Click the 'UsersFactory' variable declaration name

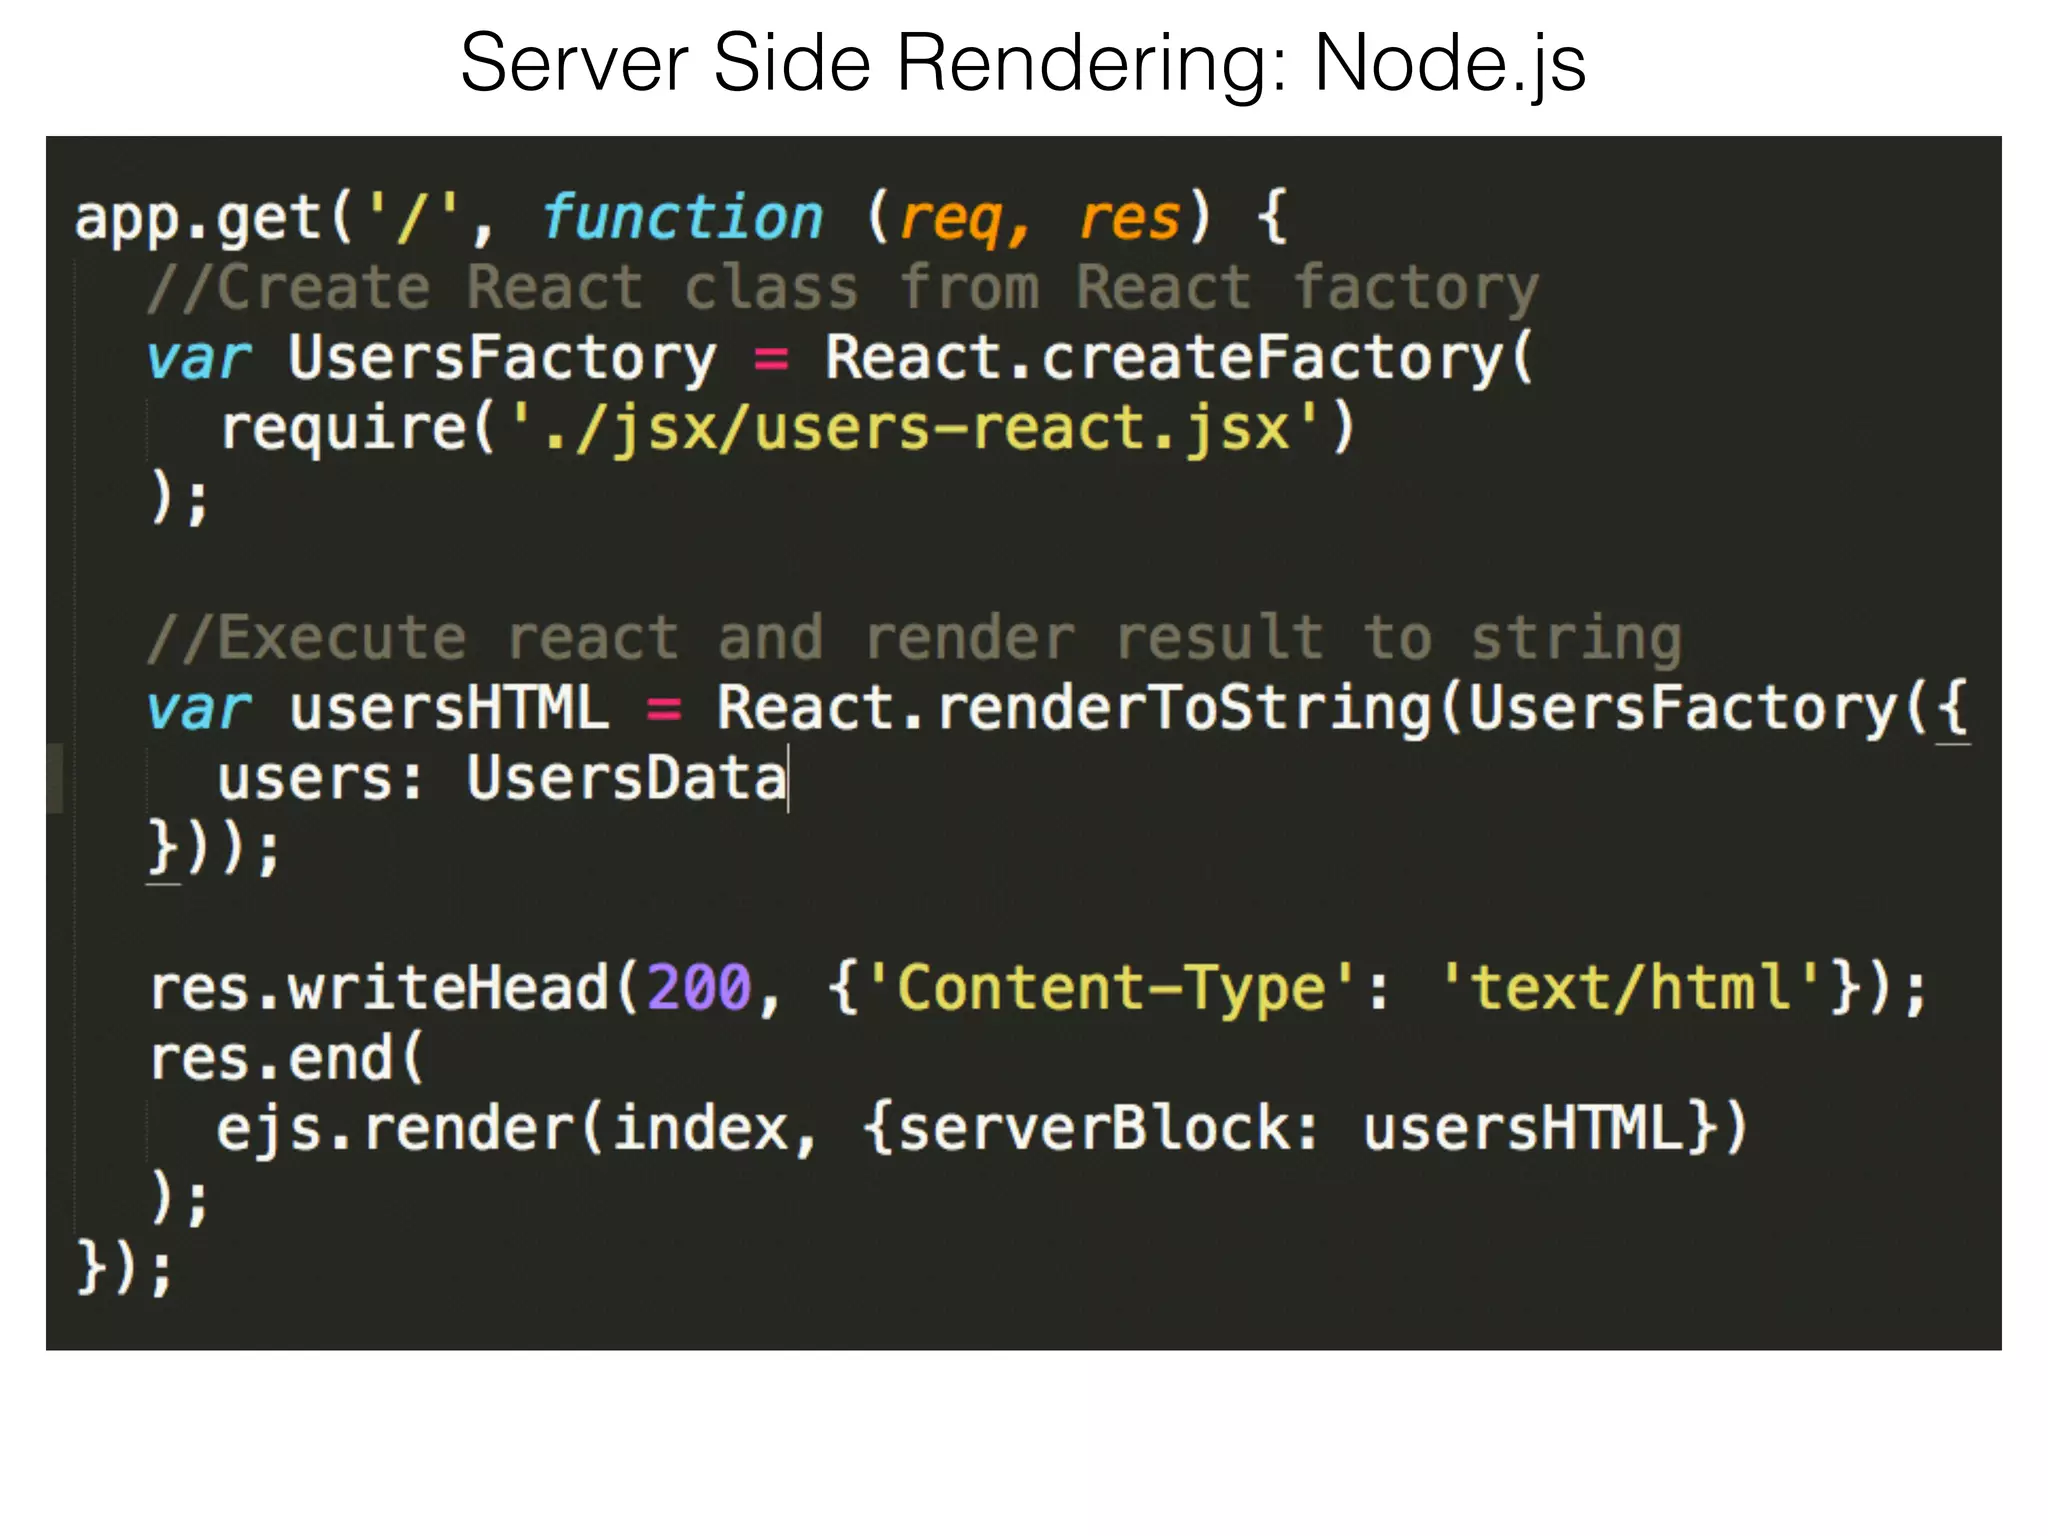pos(502,359)
